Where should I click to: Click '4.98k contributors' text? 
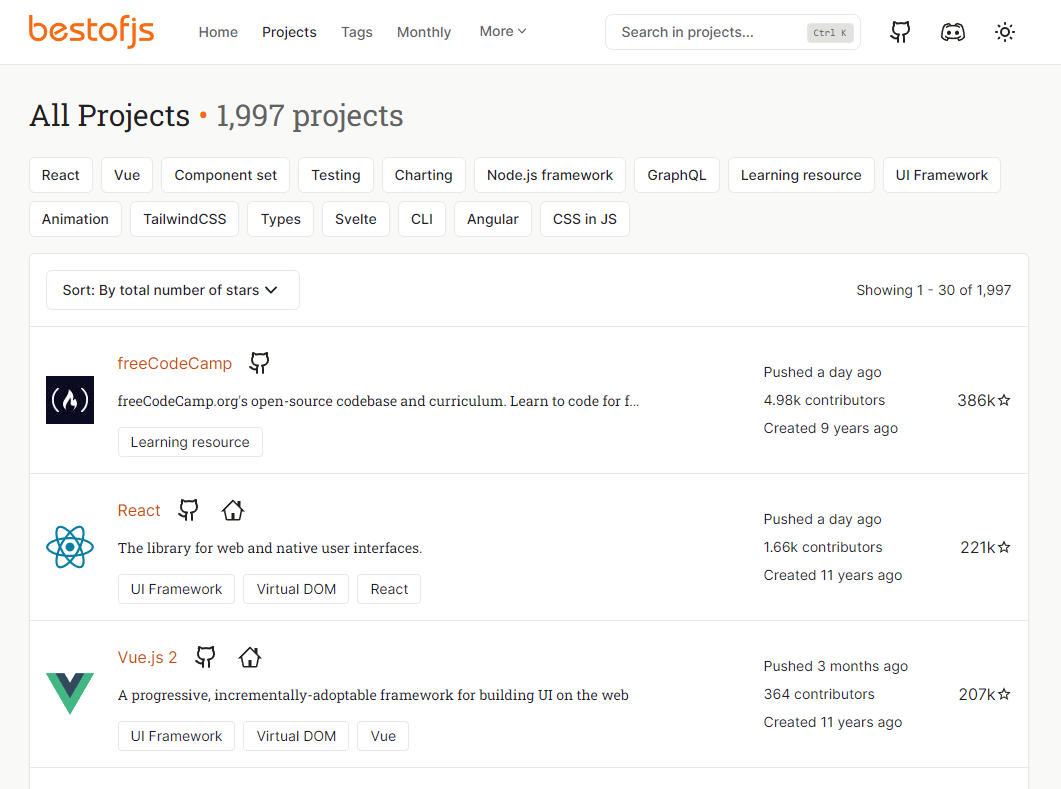824,400
